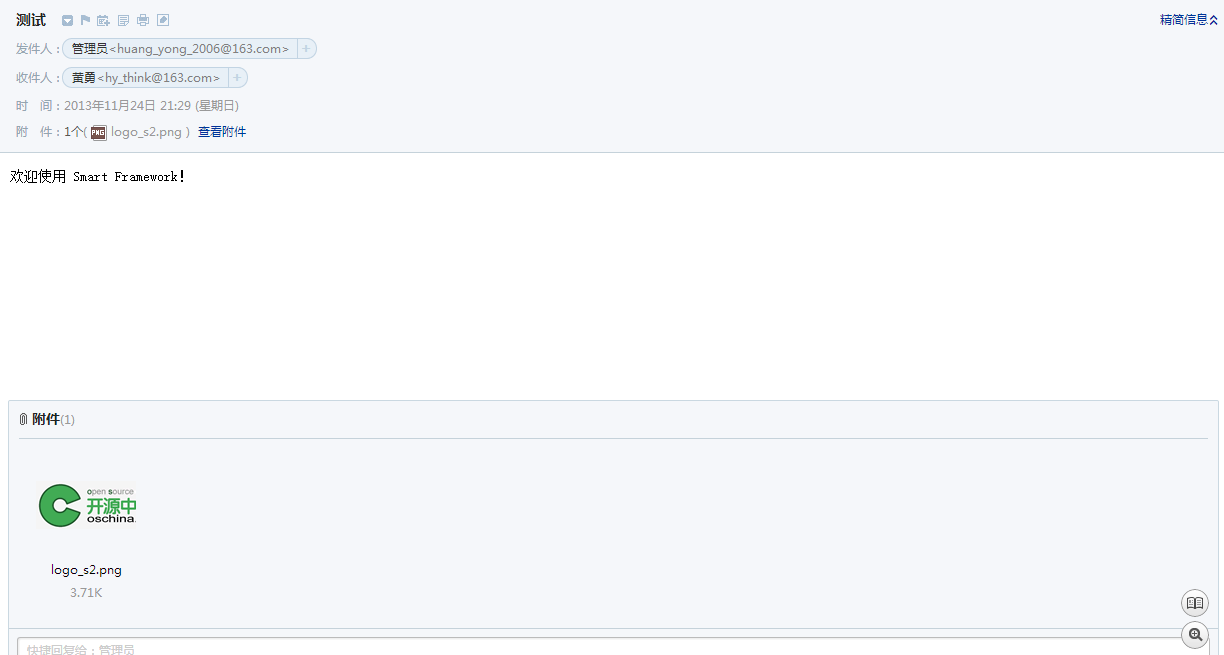1224x655 pixels.
Task: Click the magnifier zoom-in icon
Action: click(1195, 634)
